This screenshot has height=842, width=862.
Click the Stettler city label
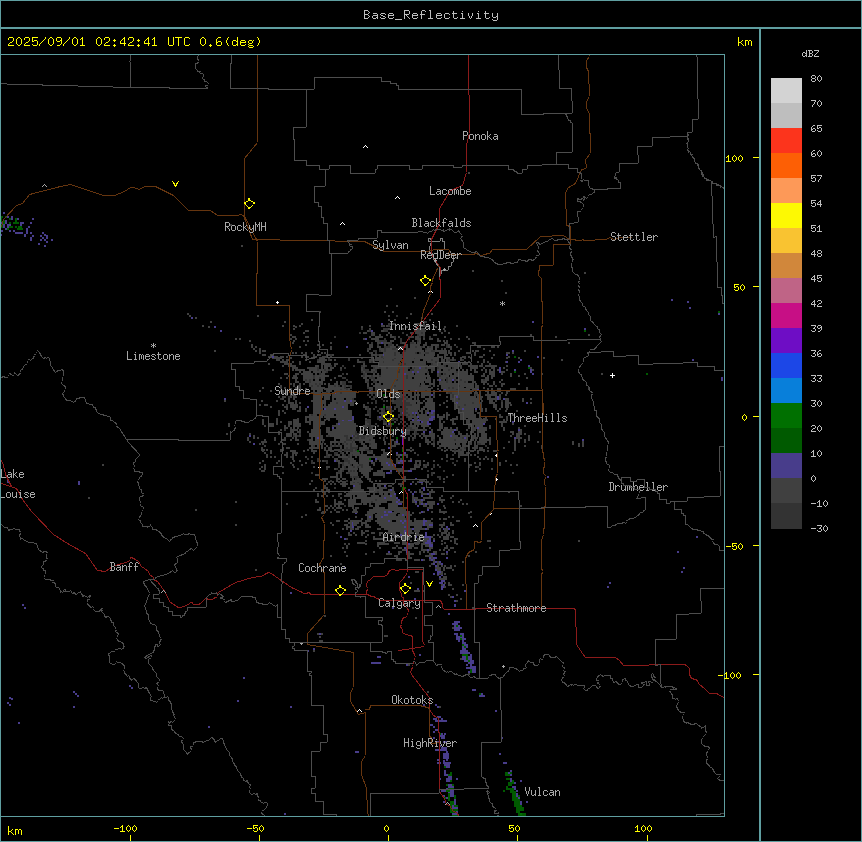pos(634,237)
